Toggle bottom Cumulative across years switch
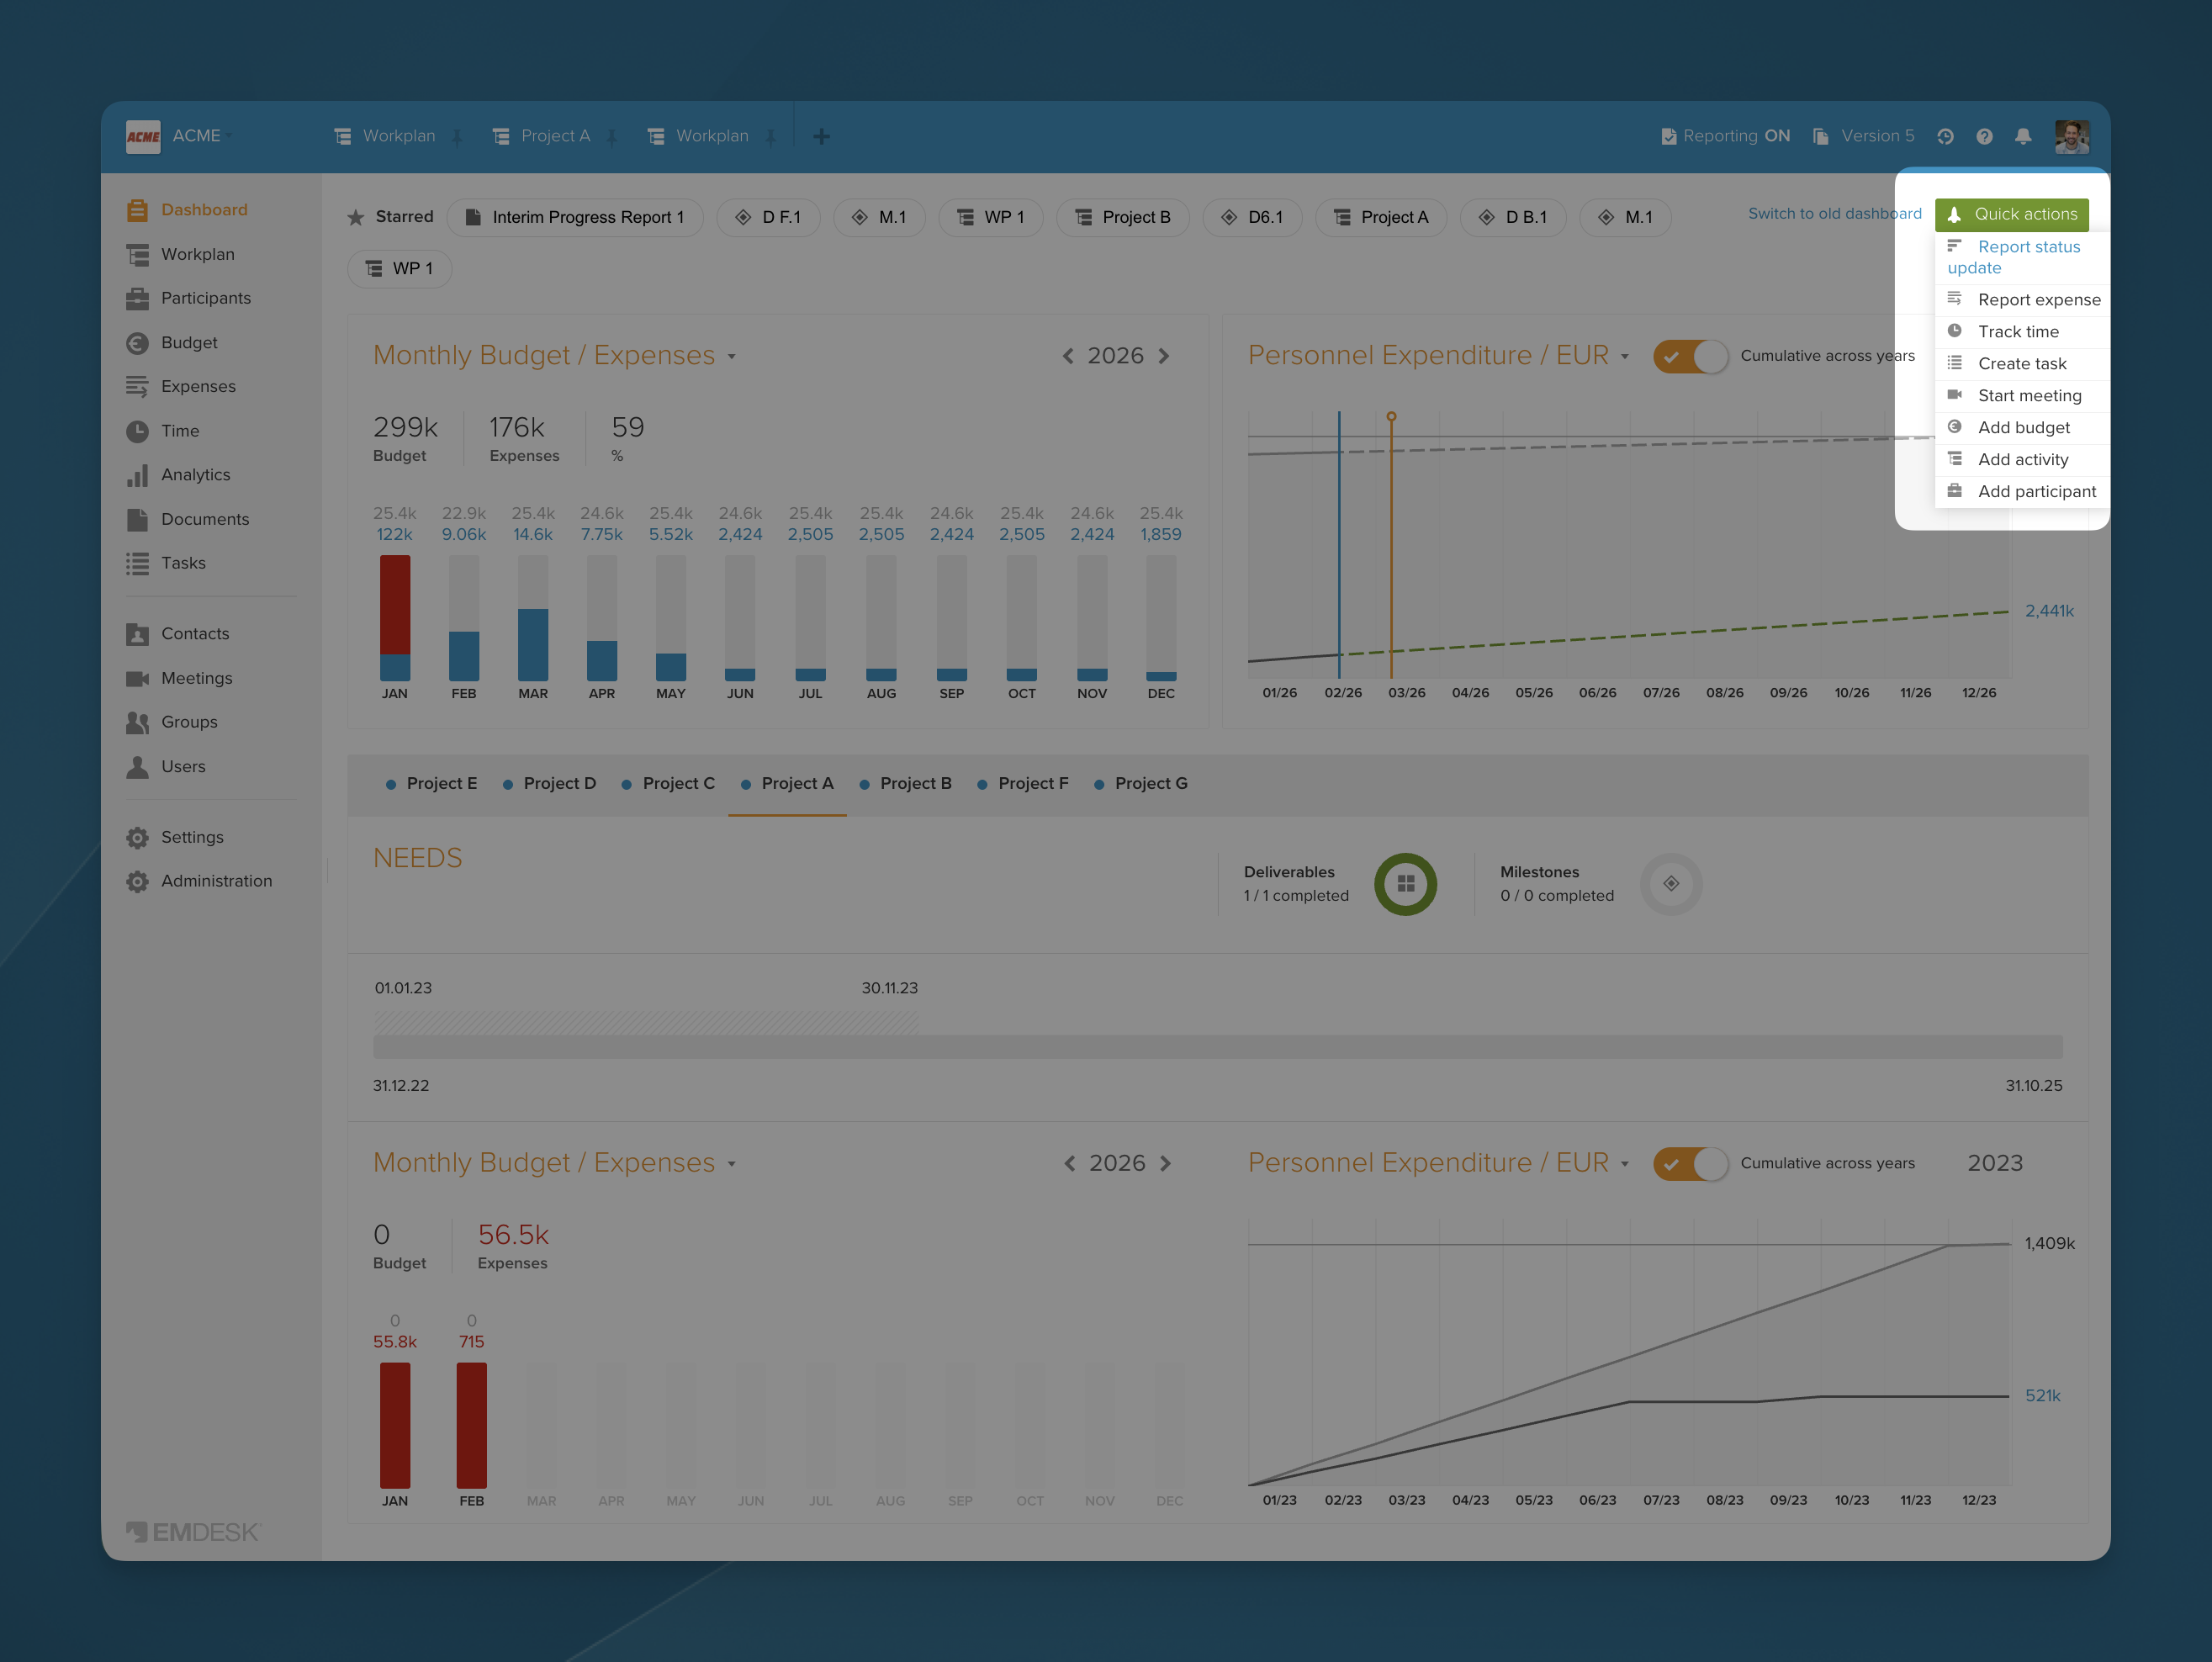 (x=1690, y=1164)
